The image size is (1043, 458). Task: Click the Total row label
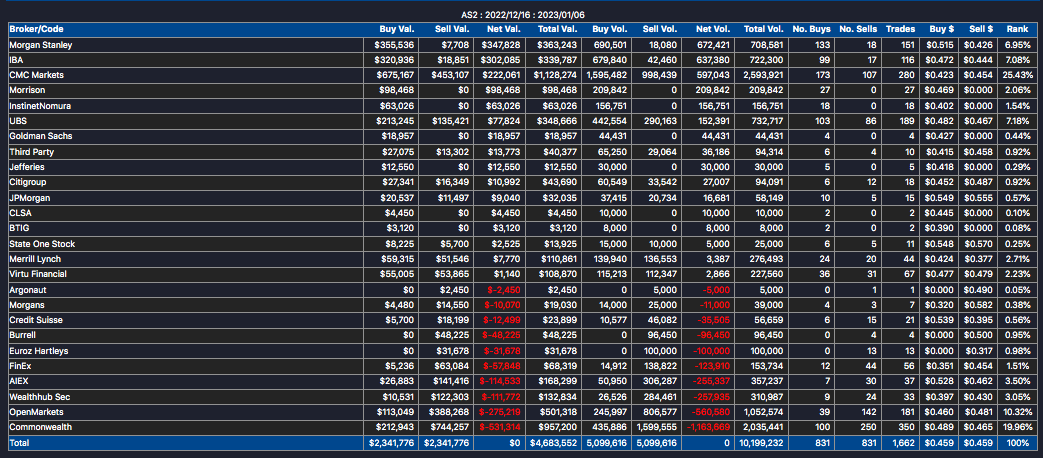[x=19, y=442]
